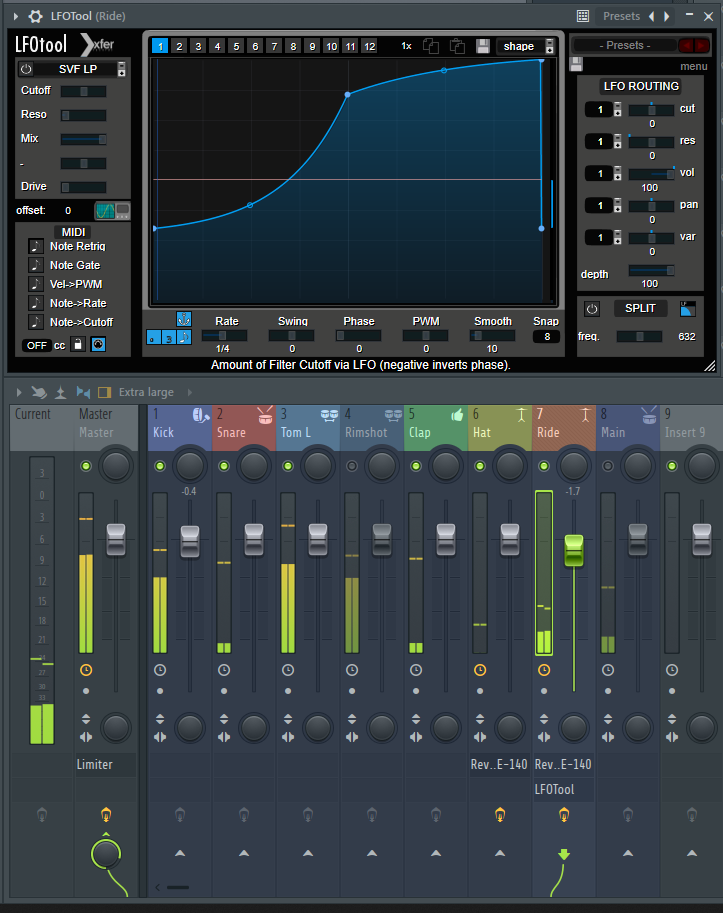Viewport: 723px width, 913px height.
Task: Mute the Hat track green LED
Action: 480,466
